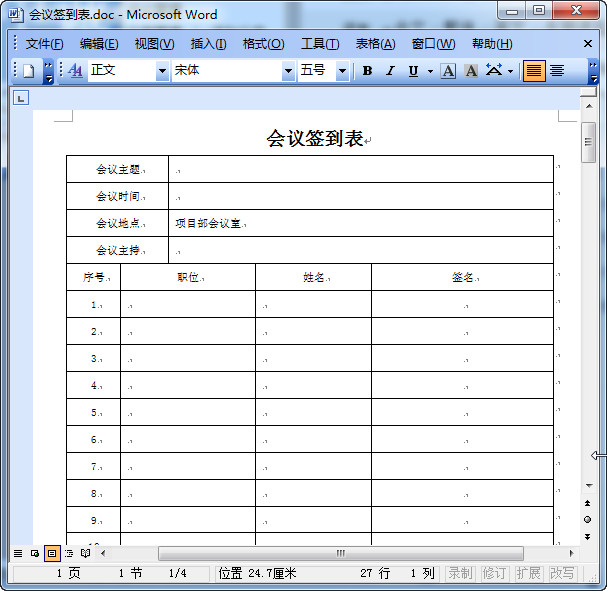Toggle Bold formatting
Image resolution: width=607 pixels, height=591 pixels.
pos(367,71)
